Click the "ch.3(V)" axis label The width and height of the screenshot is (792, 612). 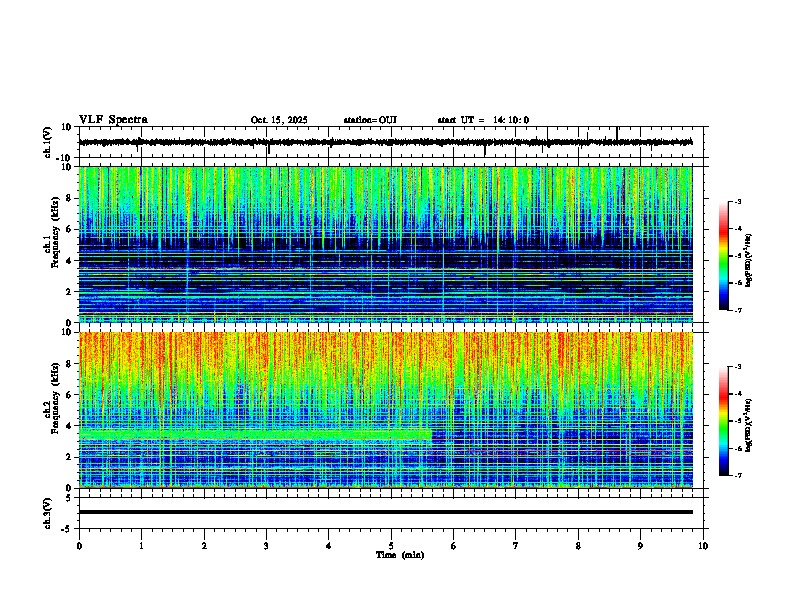[48, 513]
